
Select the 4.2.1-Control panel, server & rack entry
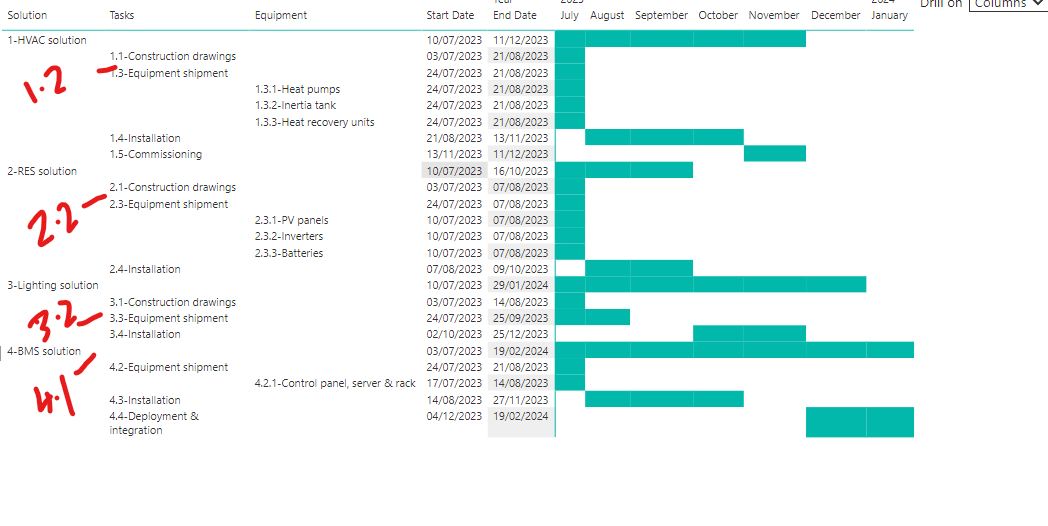coord(335,384)
